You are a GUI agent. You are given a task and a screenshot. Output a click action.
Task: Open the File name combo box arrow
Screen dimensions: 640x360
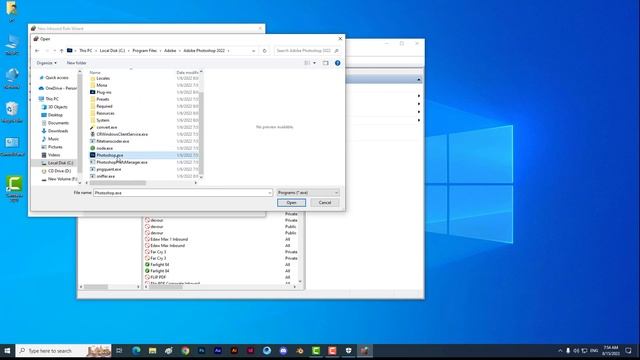[x=270, y=193]
